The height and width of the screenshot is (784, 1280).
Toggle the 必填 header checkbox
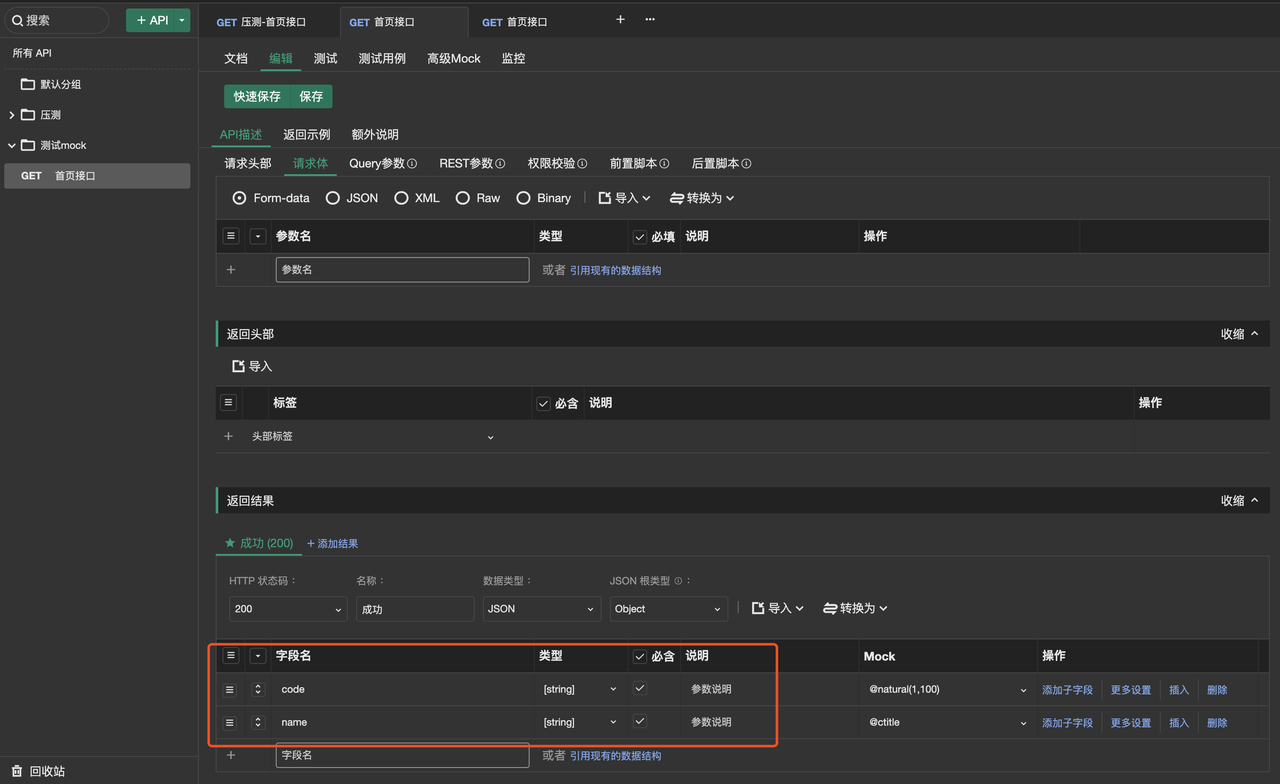(640, 237)
